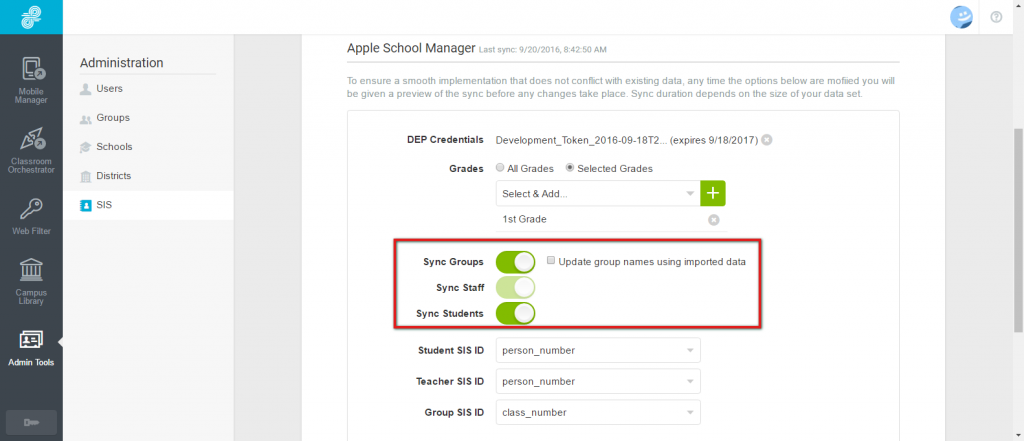The height and width of the screenshot is (441, 1024).
Task: Toggle the Sync Staff switch
Action: [515, 287]
